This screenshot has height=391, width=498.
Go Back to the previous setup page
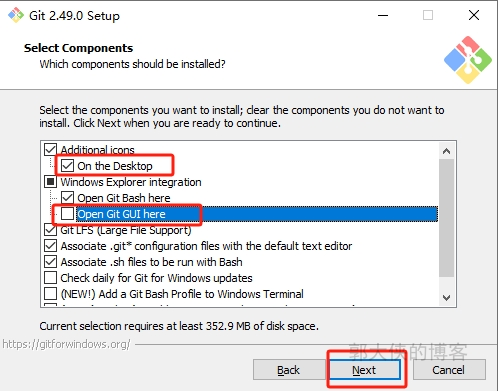(289, 370)
